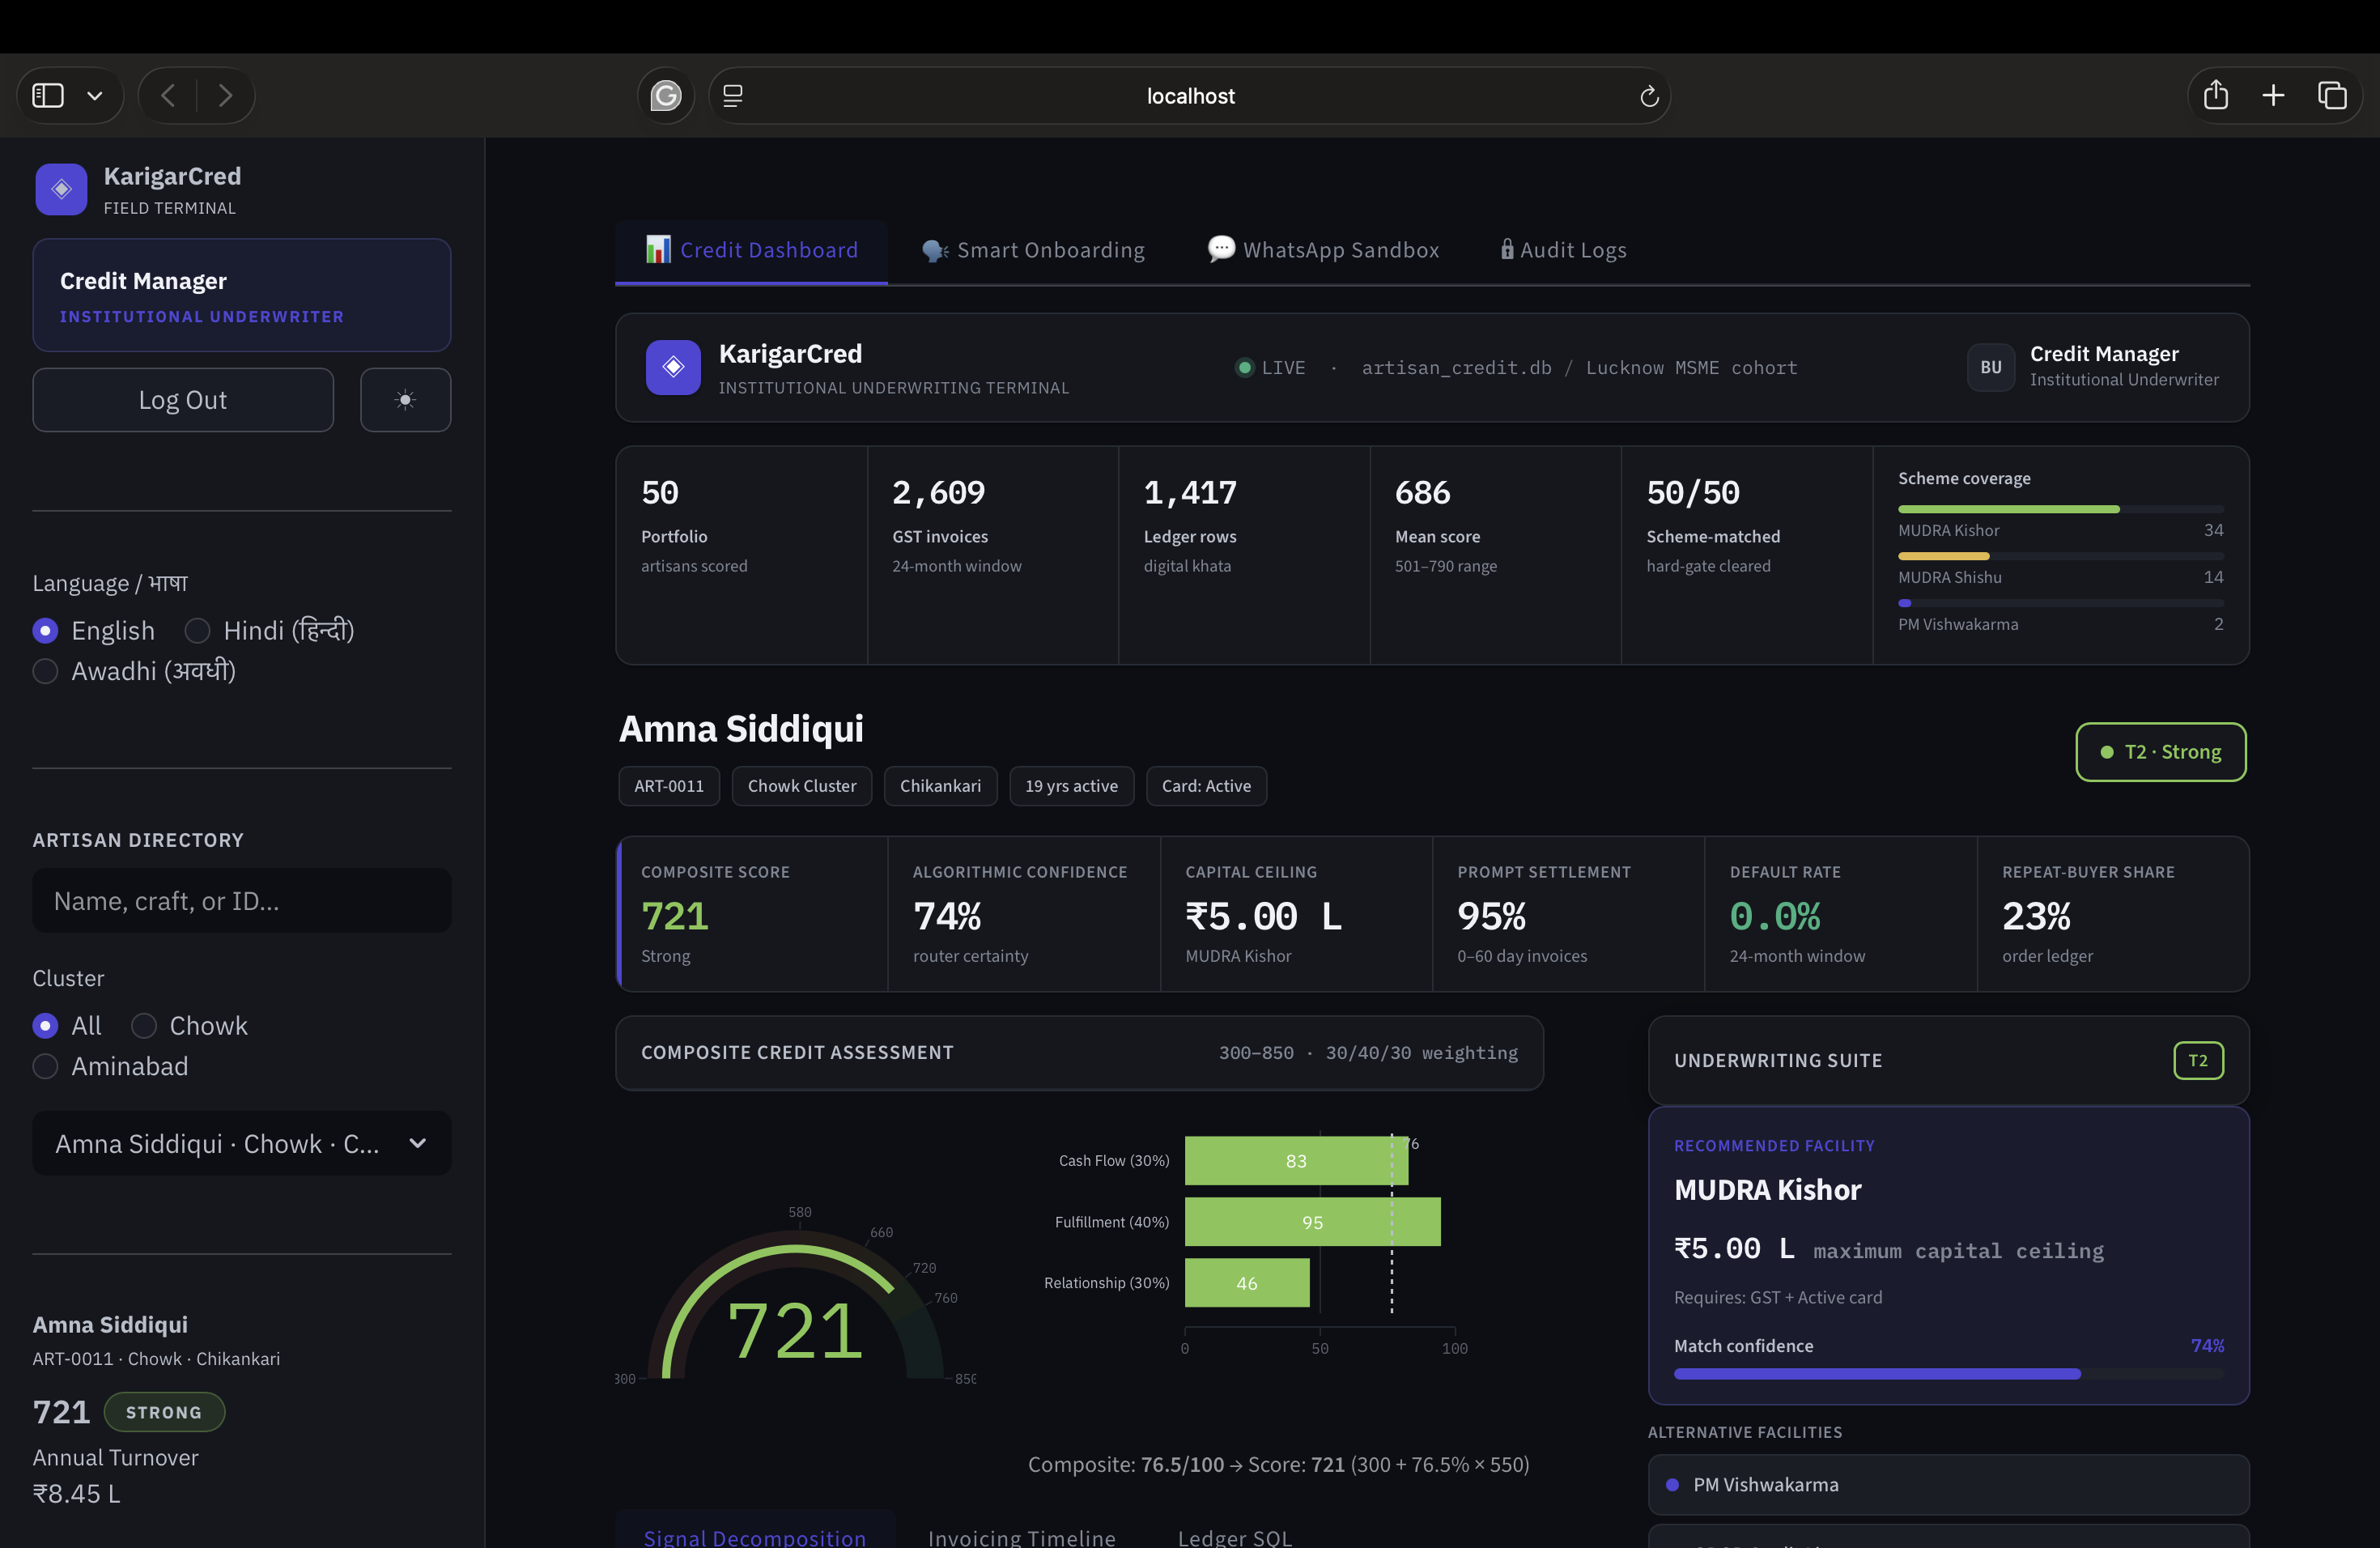Click the BU user avatar
2380x1548 pixels.
click(x=1991, y=367)
